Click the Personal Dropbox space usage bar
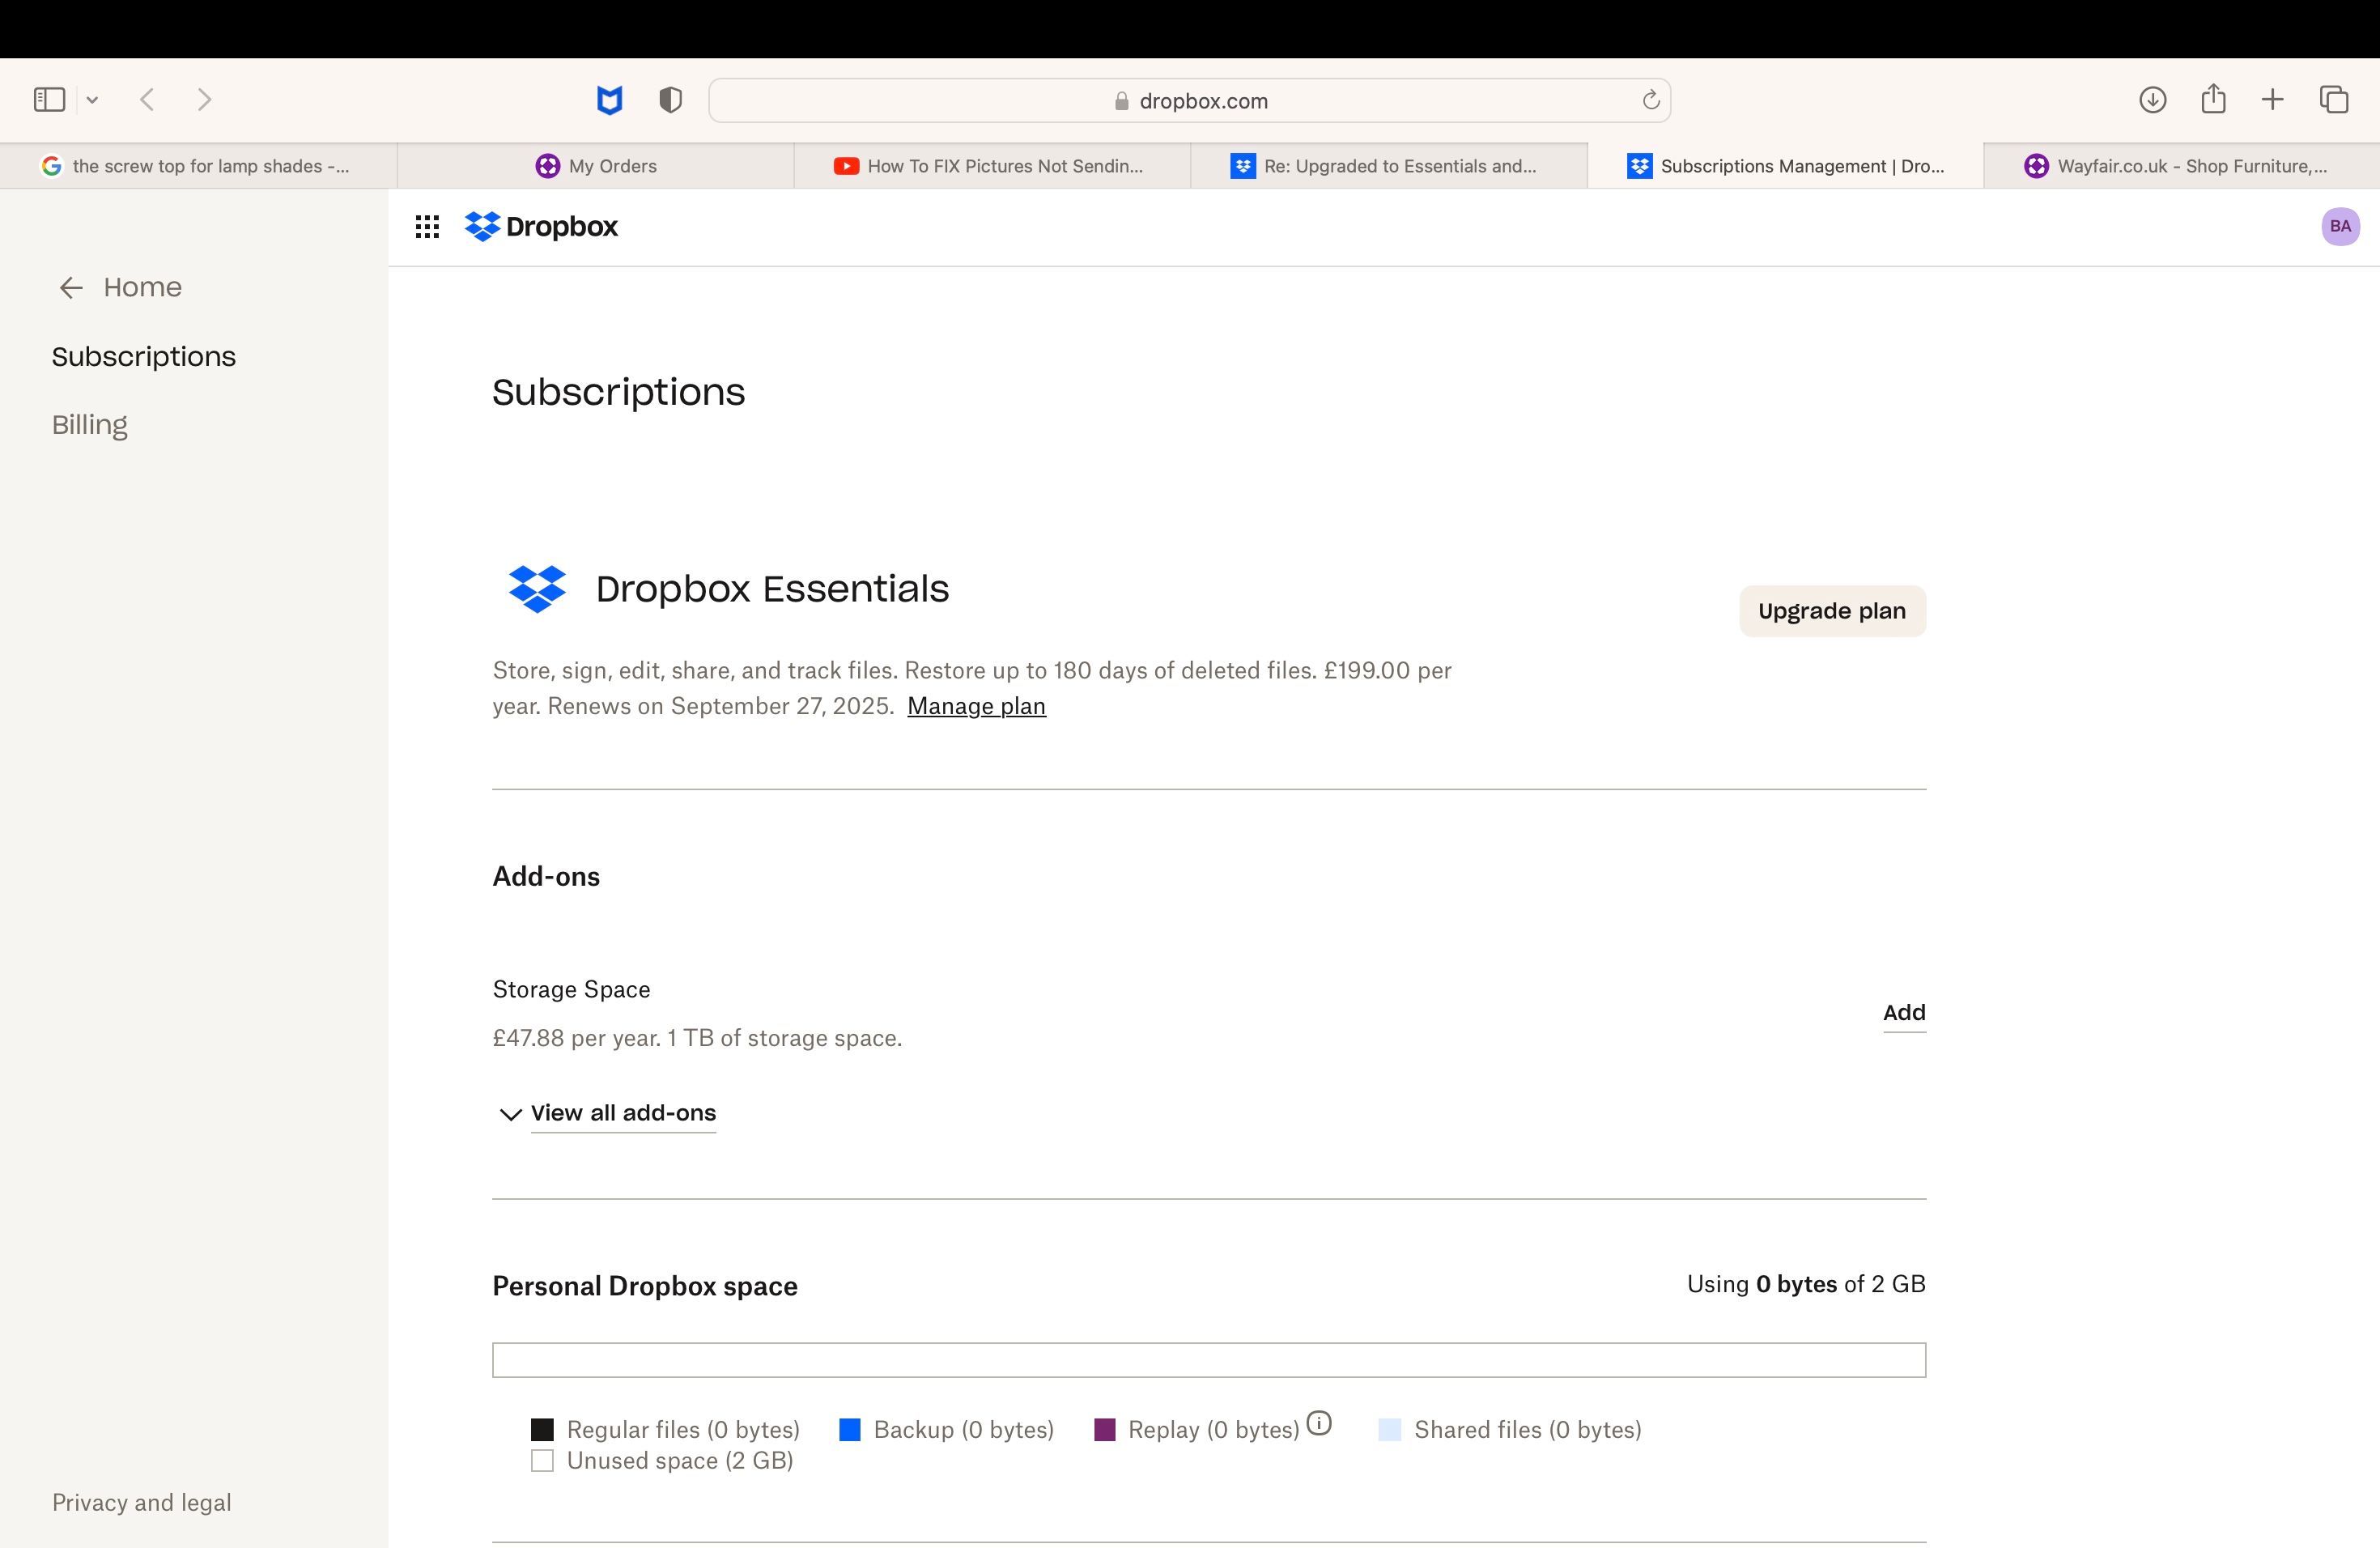Viewport: 2380px width, 1548px height. click(1208, 1360)
